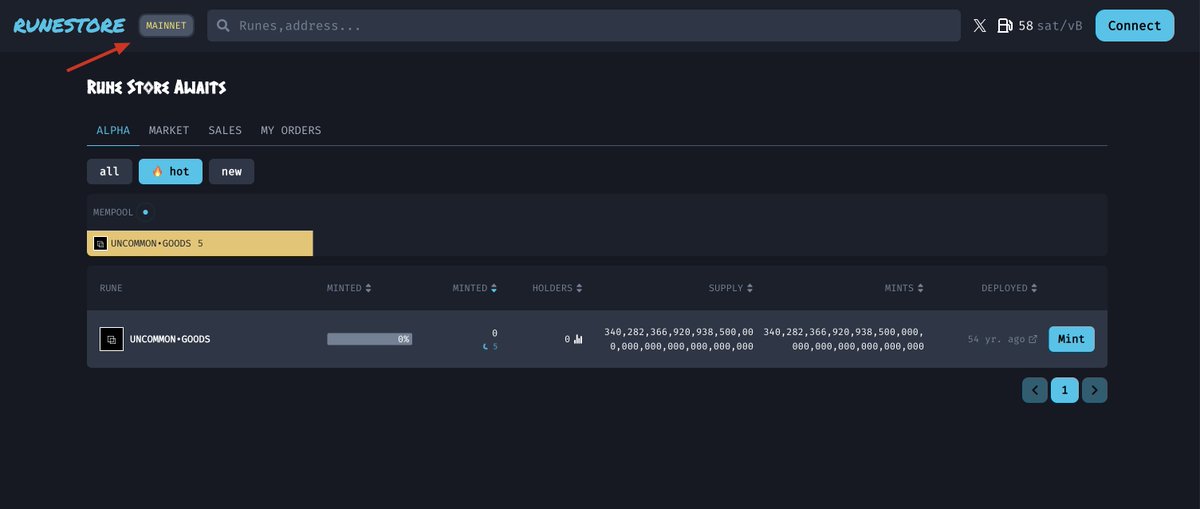Click the pending mints clock icon
Image resolution: width=1200 pixels, height=509 pixels.
click(x=486, y=347)
